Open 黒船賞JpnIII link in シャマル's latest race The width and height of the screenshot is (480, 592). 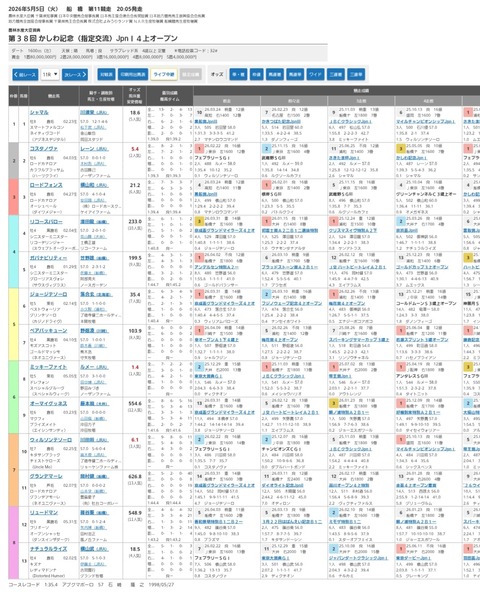pyautogui.click(x=205, y=122)
